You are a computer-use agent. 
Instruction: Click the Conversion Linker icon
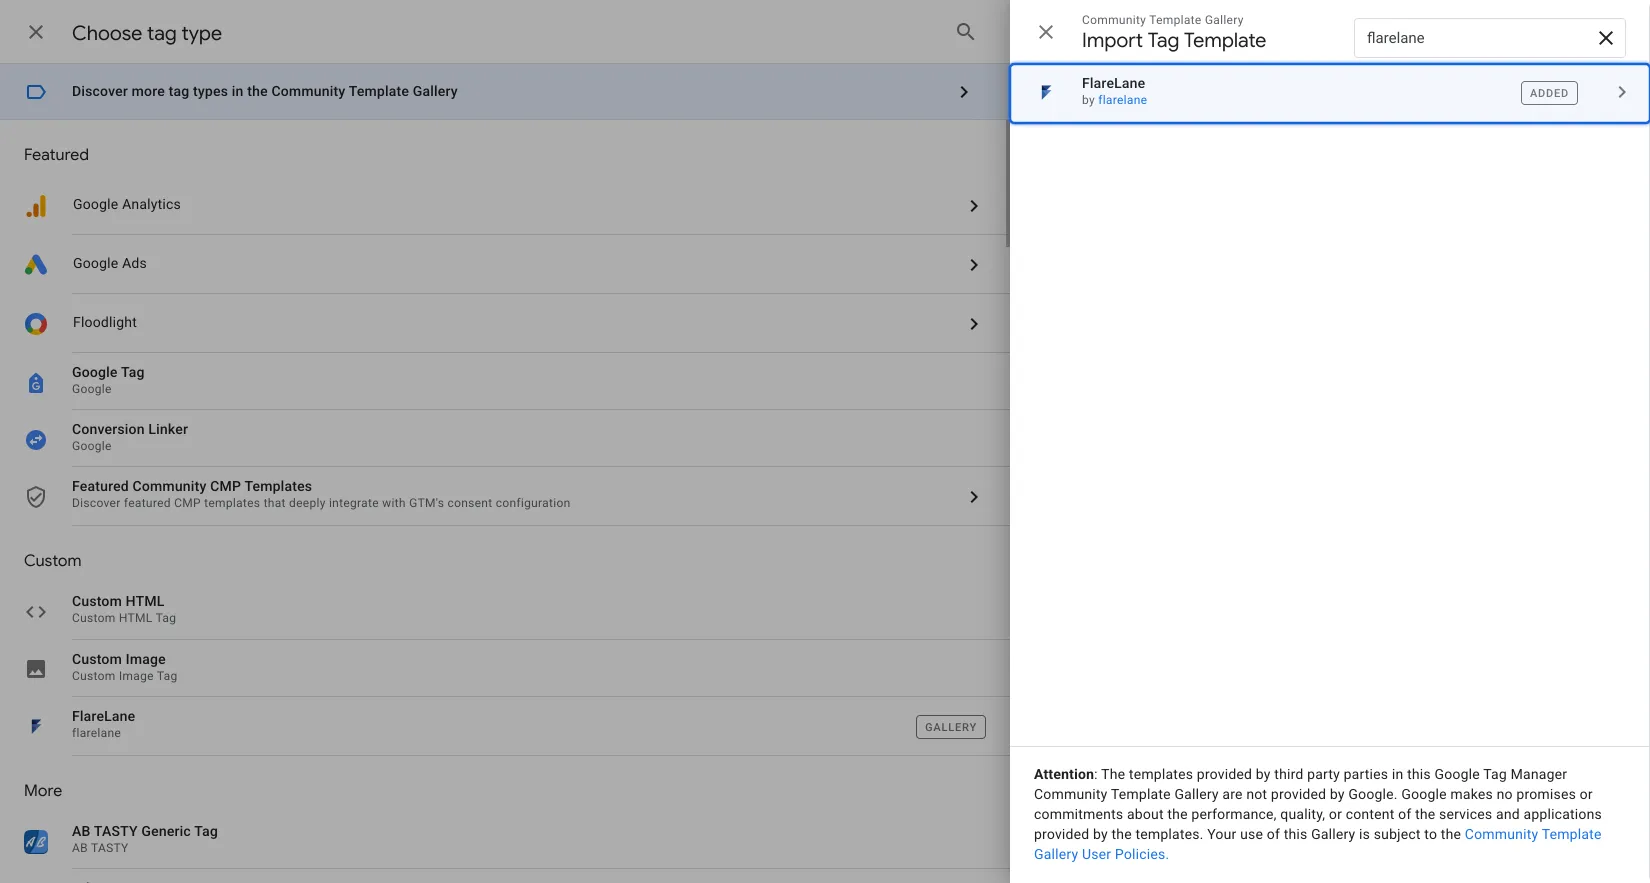click(x=36, y=439)
